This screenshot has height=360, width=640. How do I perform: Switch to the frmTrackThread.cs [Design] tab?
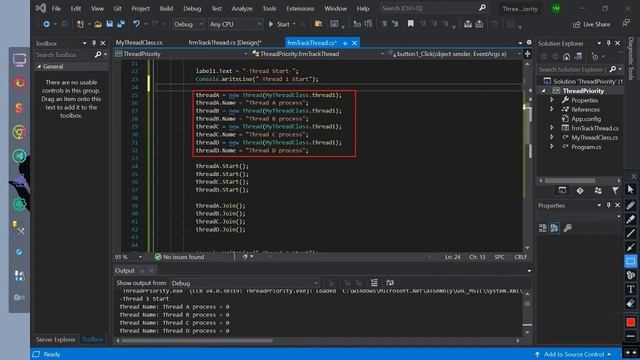[x=224, y=42]
